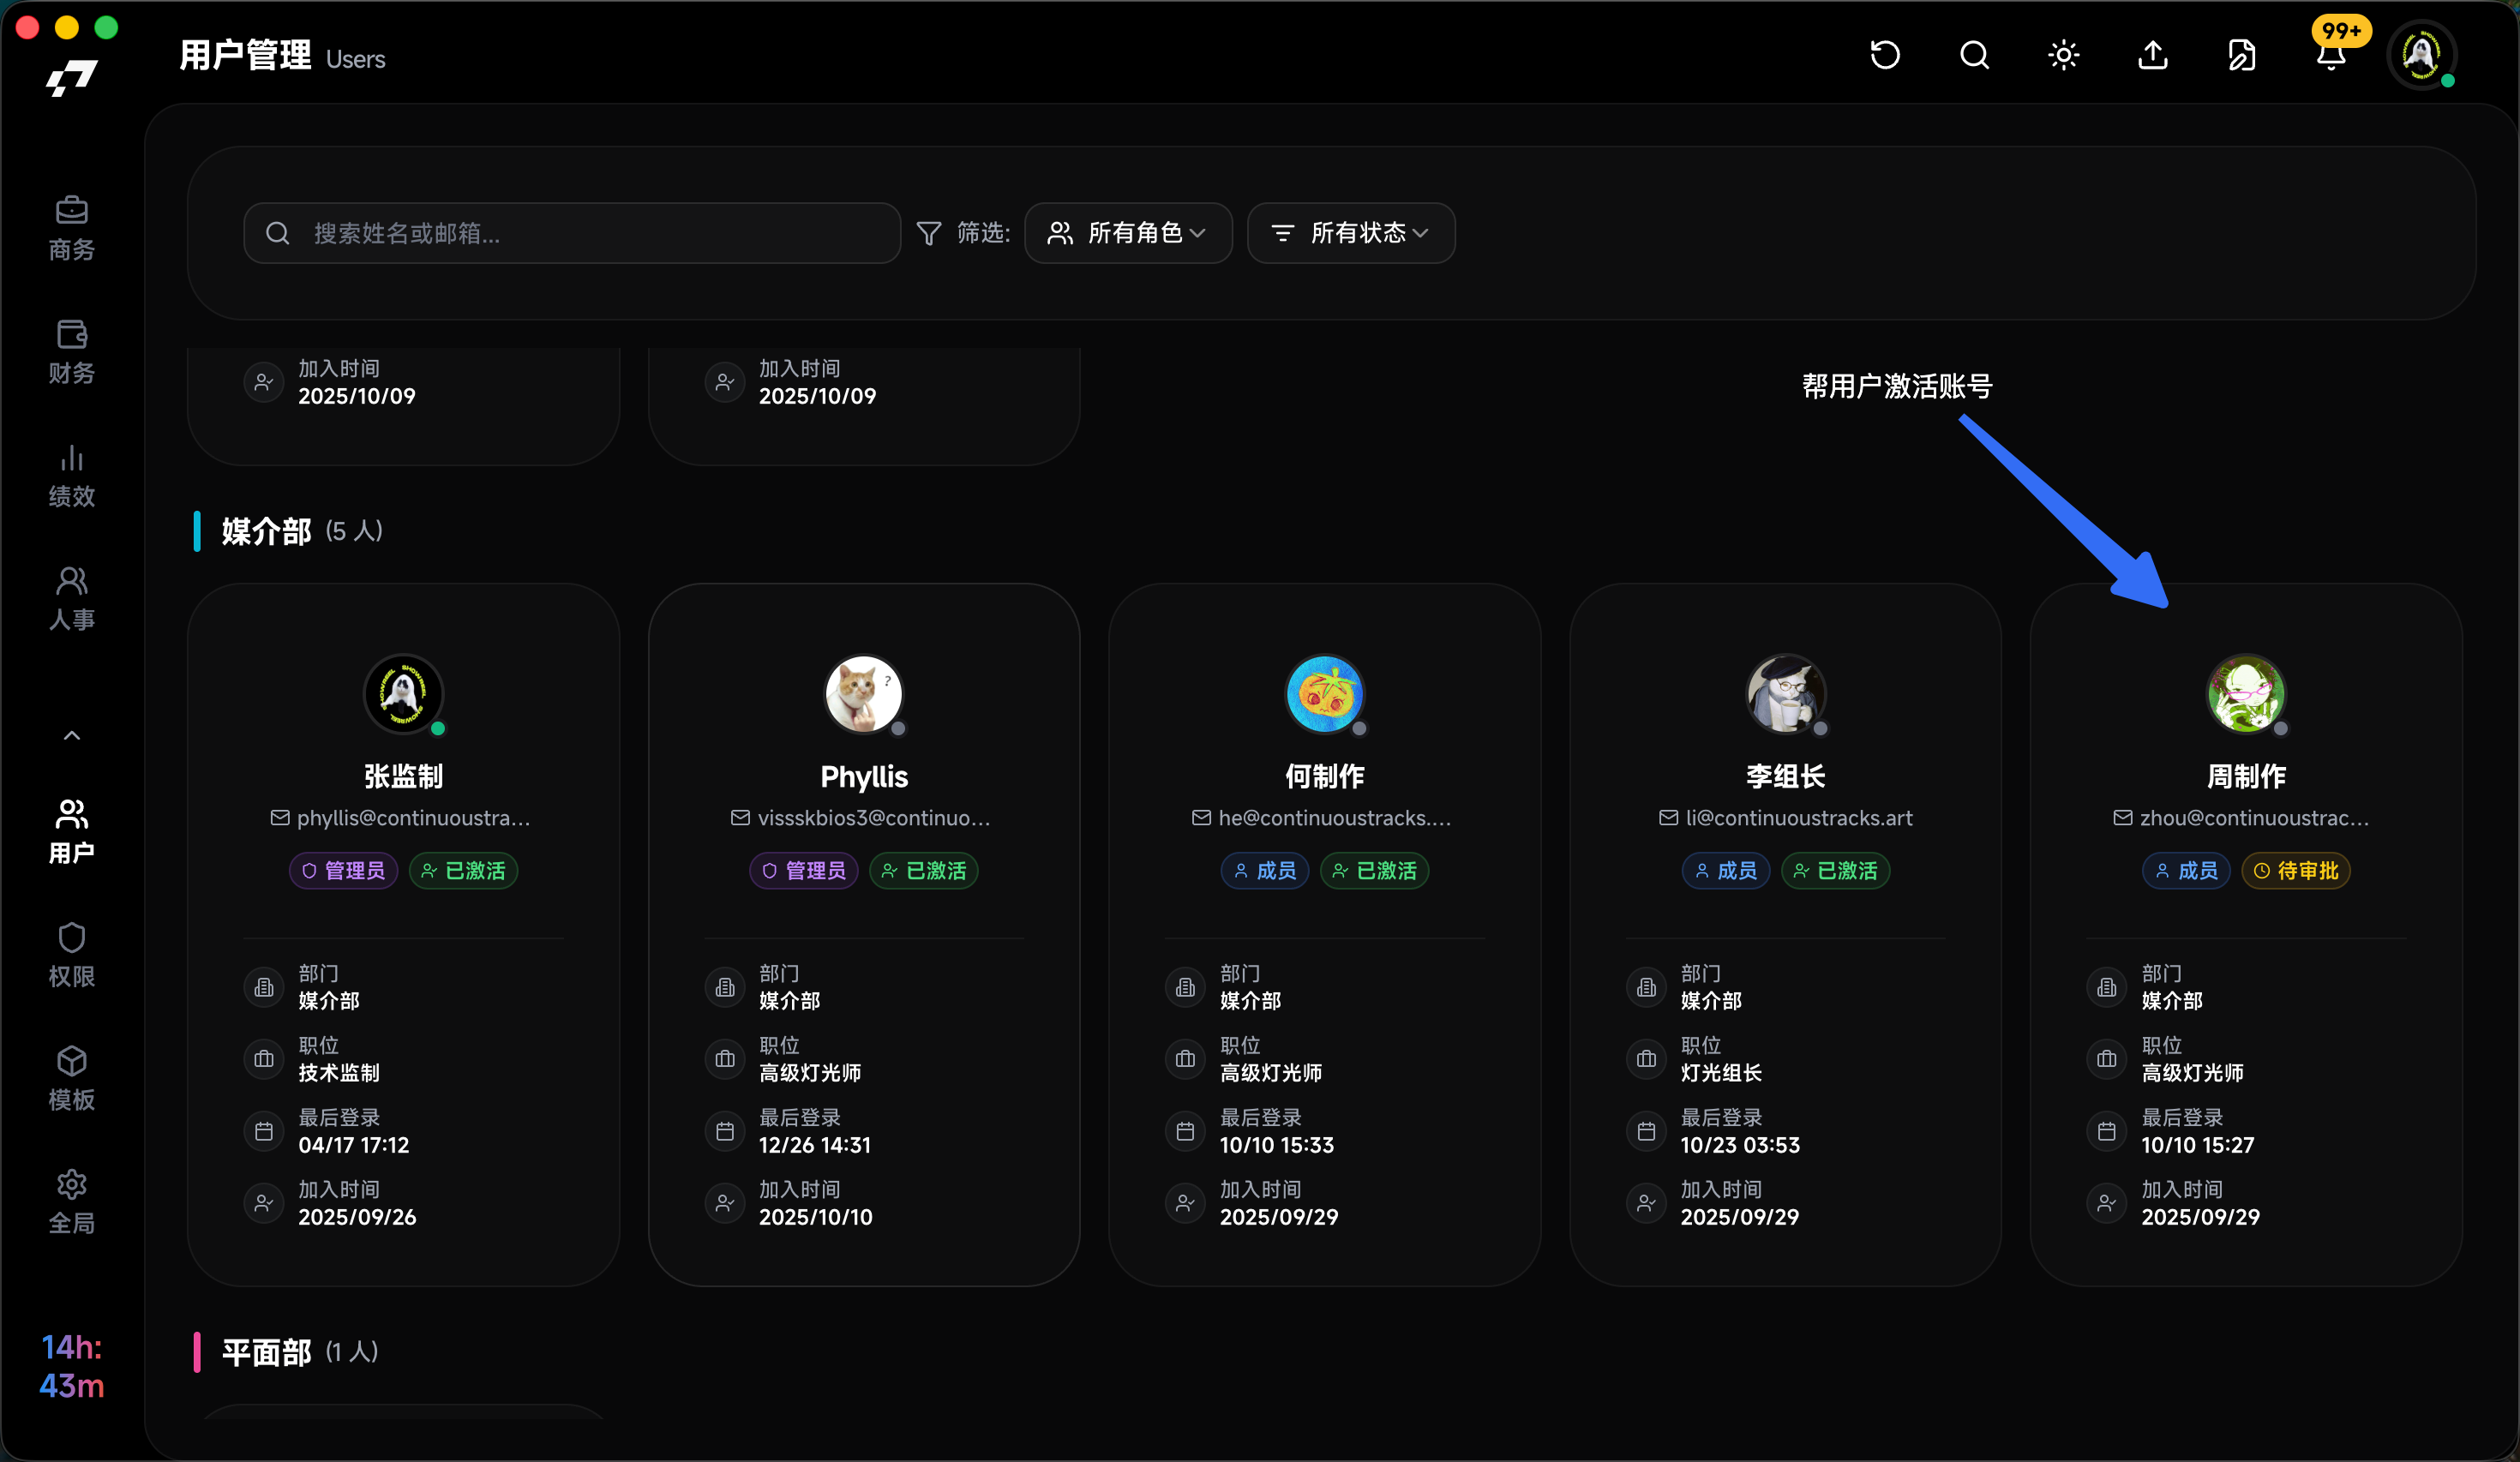Click Phyllis's last login 12/26 14:31
2520x1462 pixels.
(815, 1145)
